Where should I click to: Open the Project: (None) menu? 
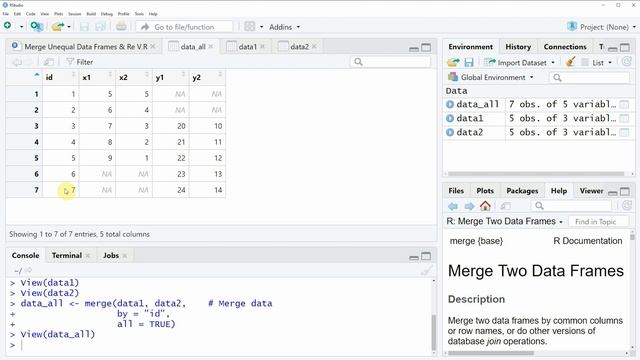click(602, 27)
